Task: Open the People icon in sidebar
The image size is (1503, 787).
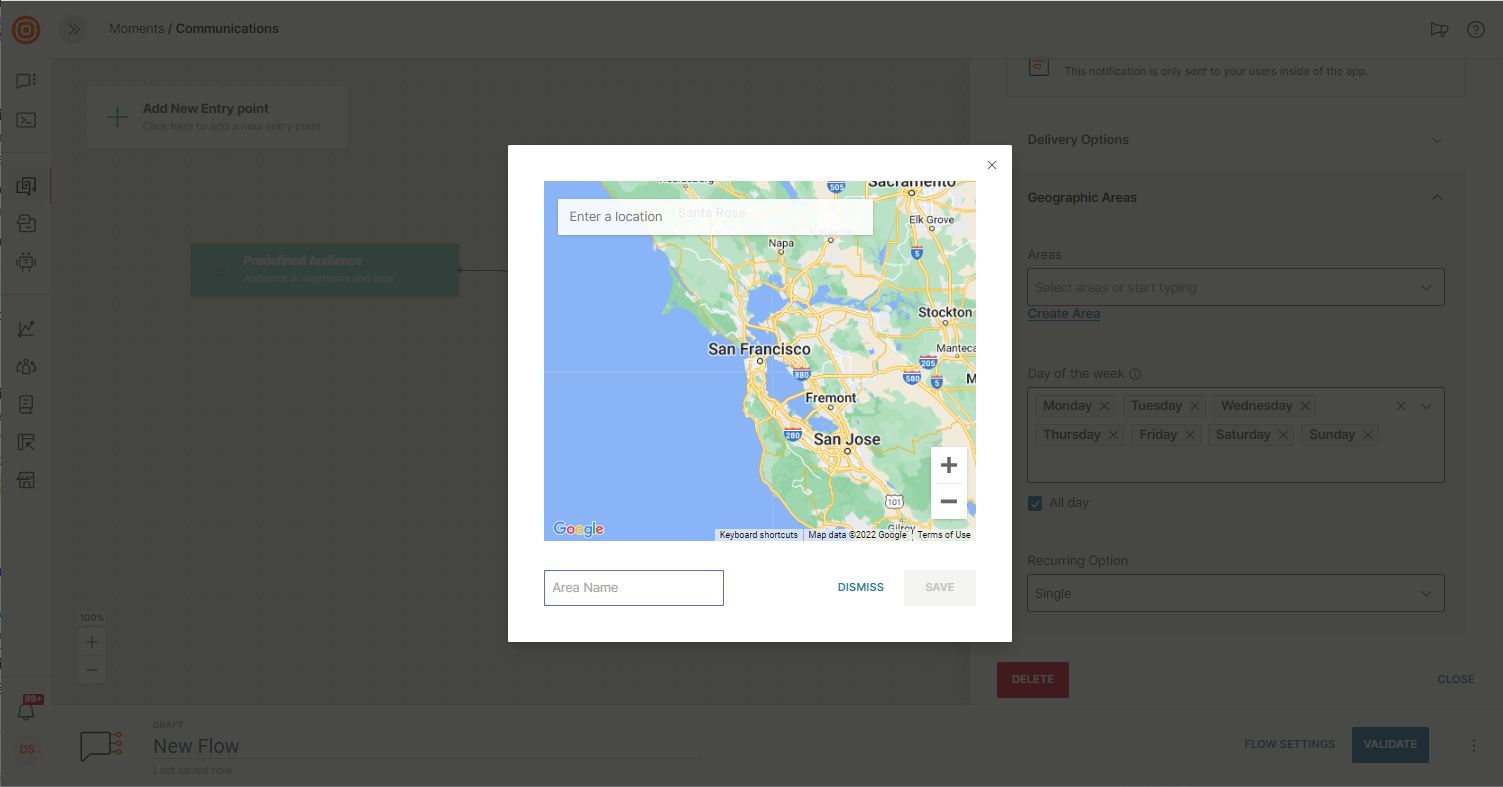Action: click(x=27, y=367)
